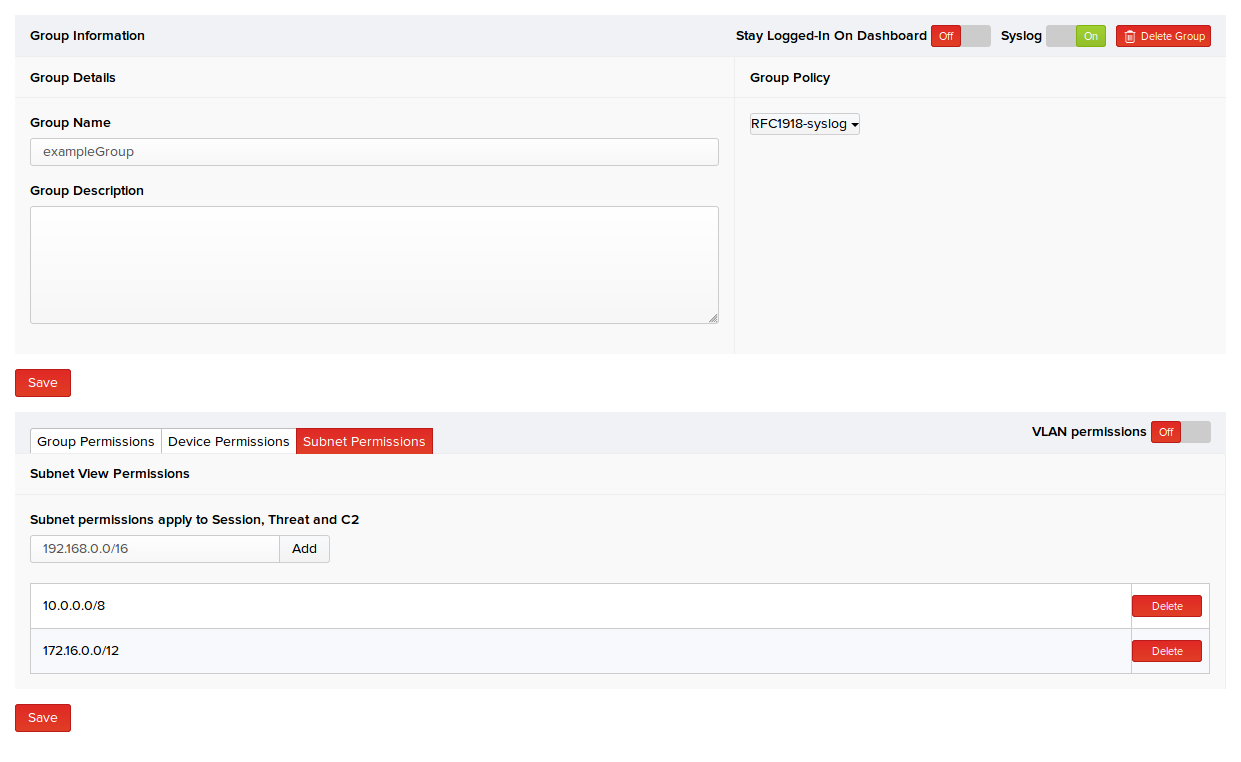Viewport: 1241px width, 762px height.
Task: Switch to the Device Permissions tab
Action: pos(229,441)
